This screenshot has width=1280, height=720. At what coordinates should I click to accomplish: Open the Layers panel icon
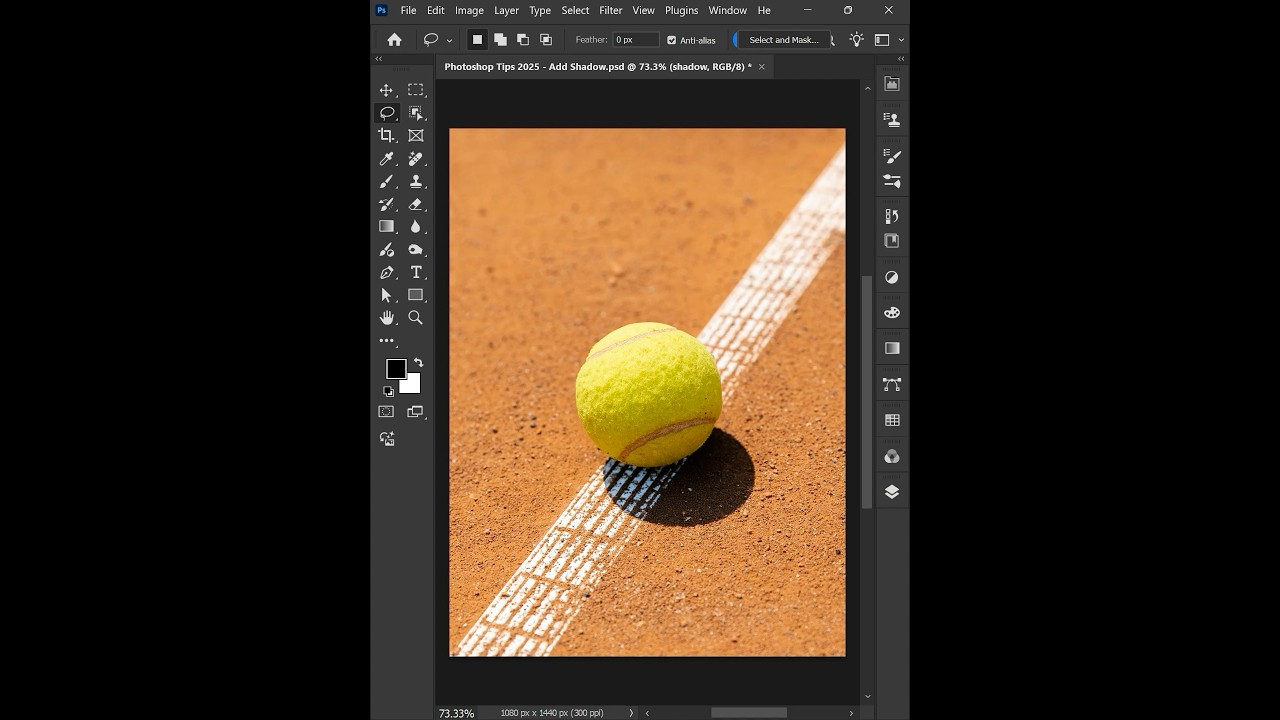point(892,492)
